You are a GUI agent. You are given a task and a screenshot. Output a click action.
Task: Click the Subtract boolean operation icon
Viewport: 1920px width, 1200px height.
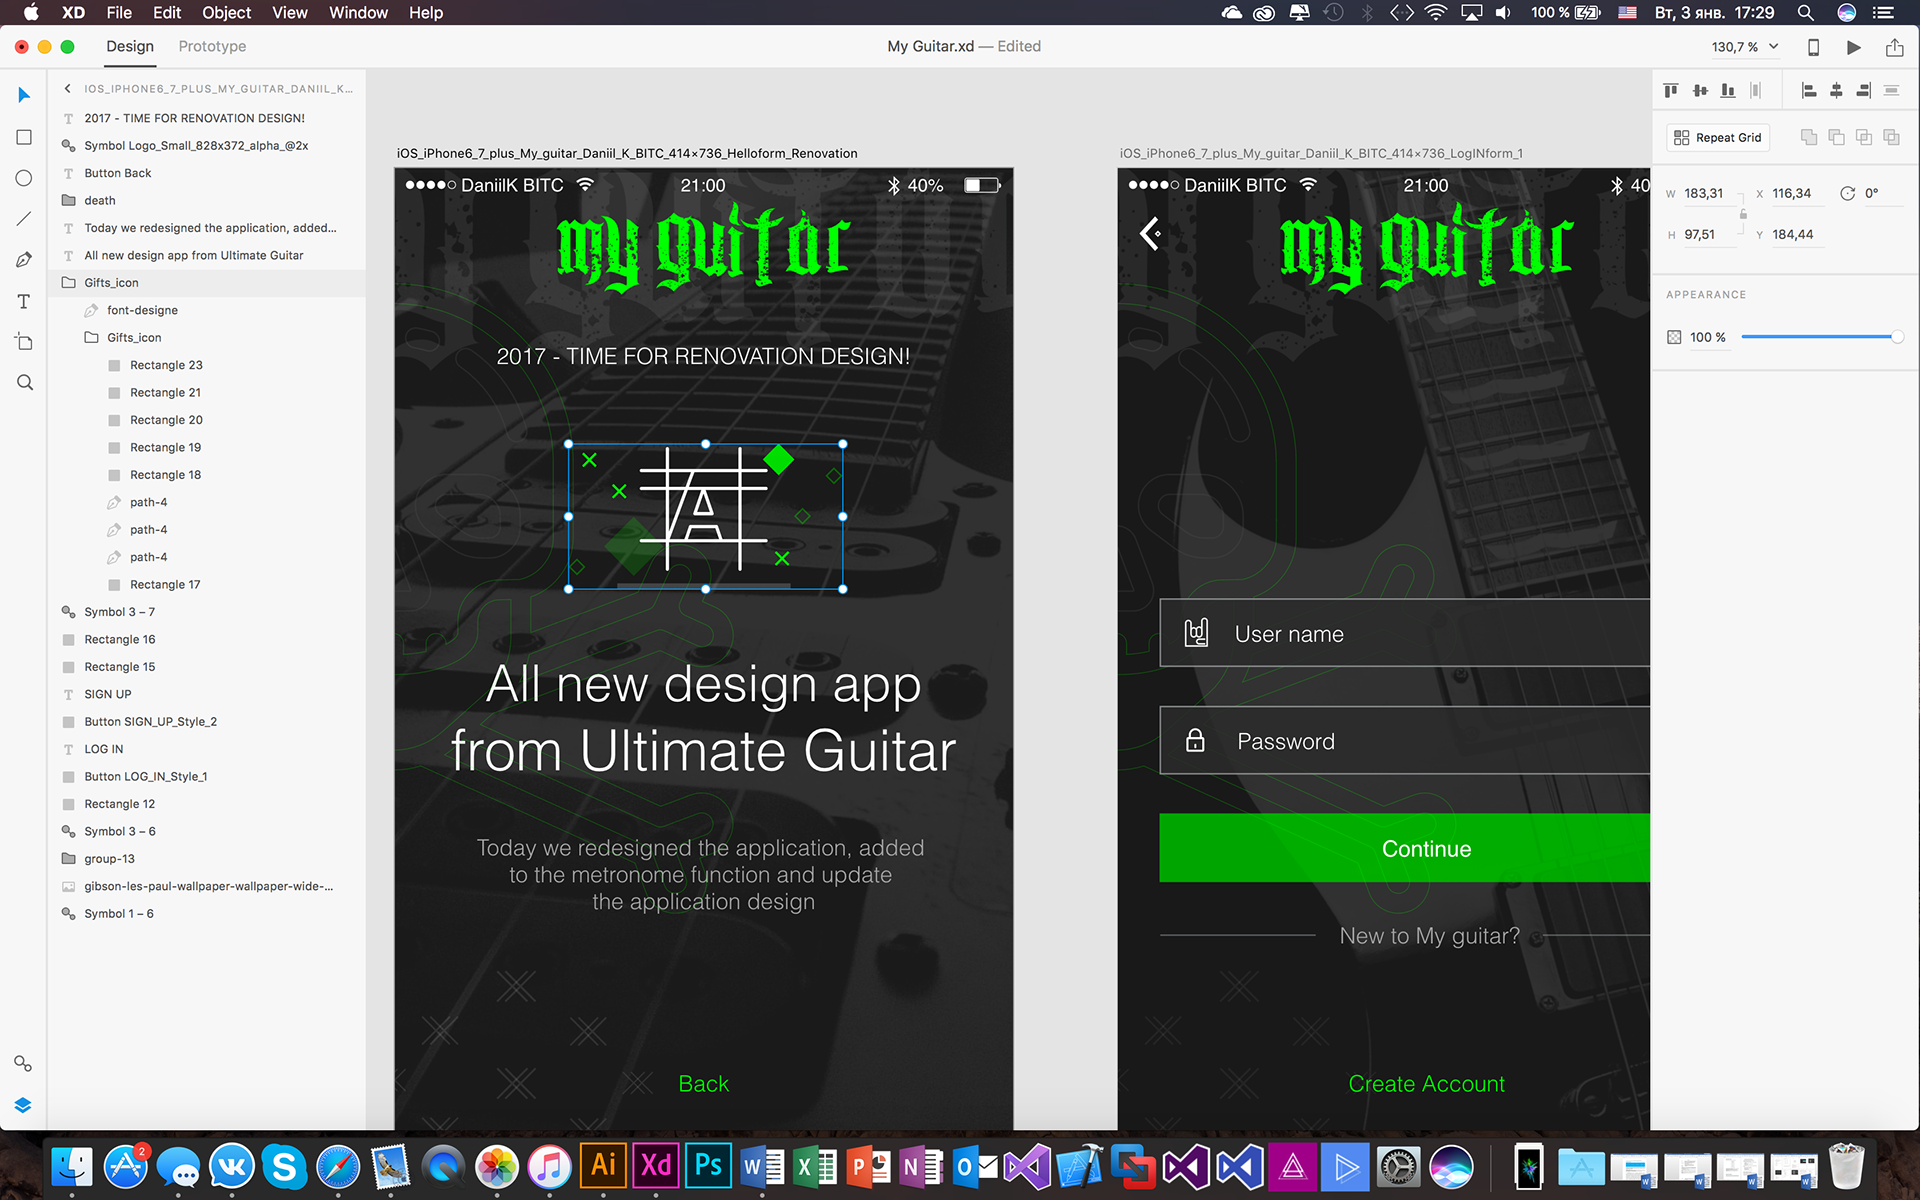coord(1836,137)
